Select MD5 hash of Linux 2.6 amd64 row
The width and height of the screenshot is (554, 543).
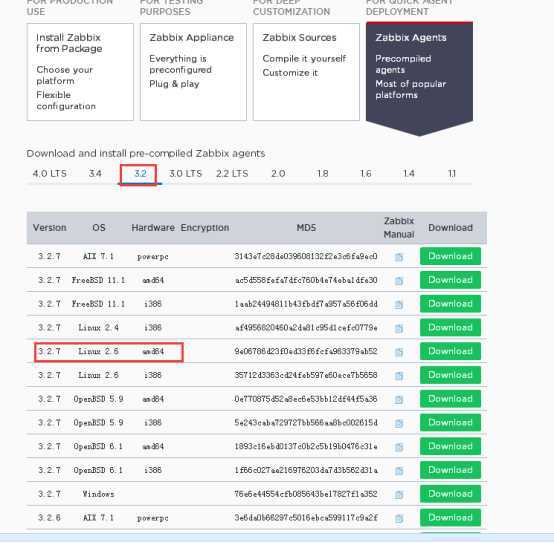(306, 352)
